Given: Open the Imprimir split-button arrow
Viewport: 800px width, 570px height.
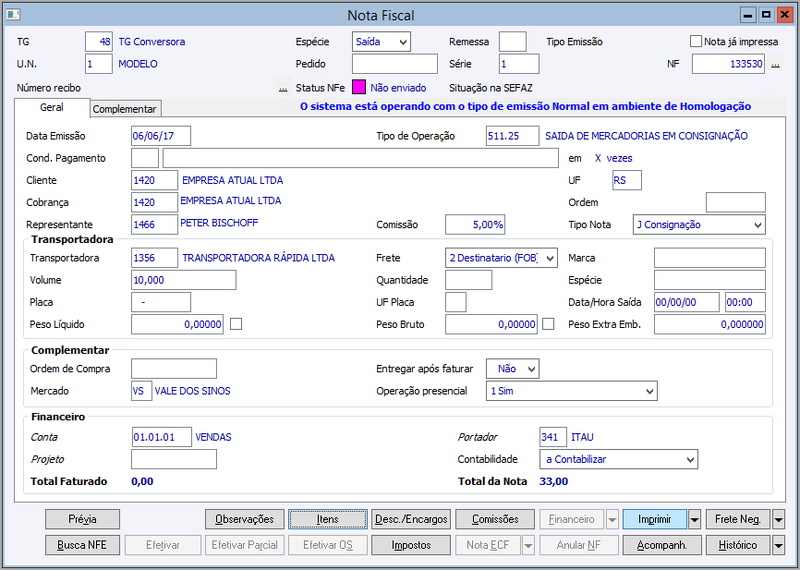Looking at the screenshot, I should 694,519.
